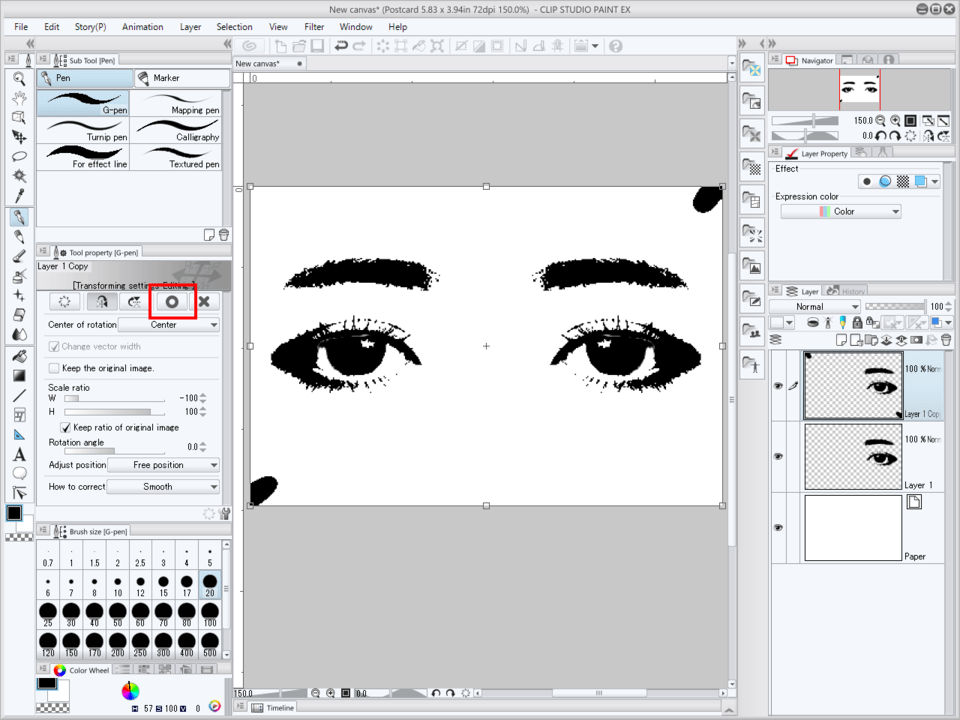Cancel the transformation with the X button
The width and height of the screenshot is (960, 720).
pyautogui.click(x=204, y=301)
